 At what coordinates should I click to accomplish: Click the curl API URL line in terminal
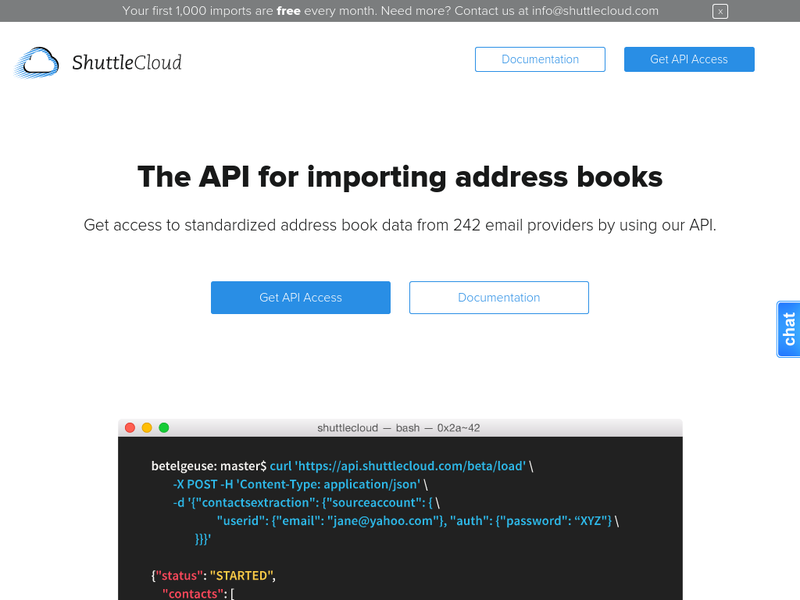pos(342,466)
